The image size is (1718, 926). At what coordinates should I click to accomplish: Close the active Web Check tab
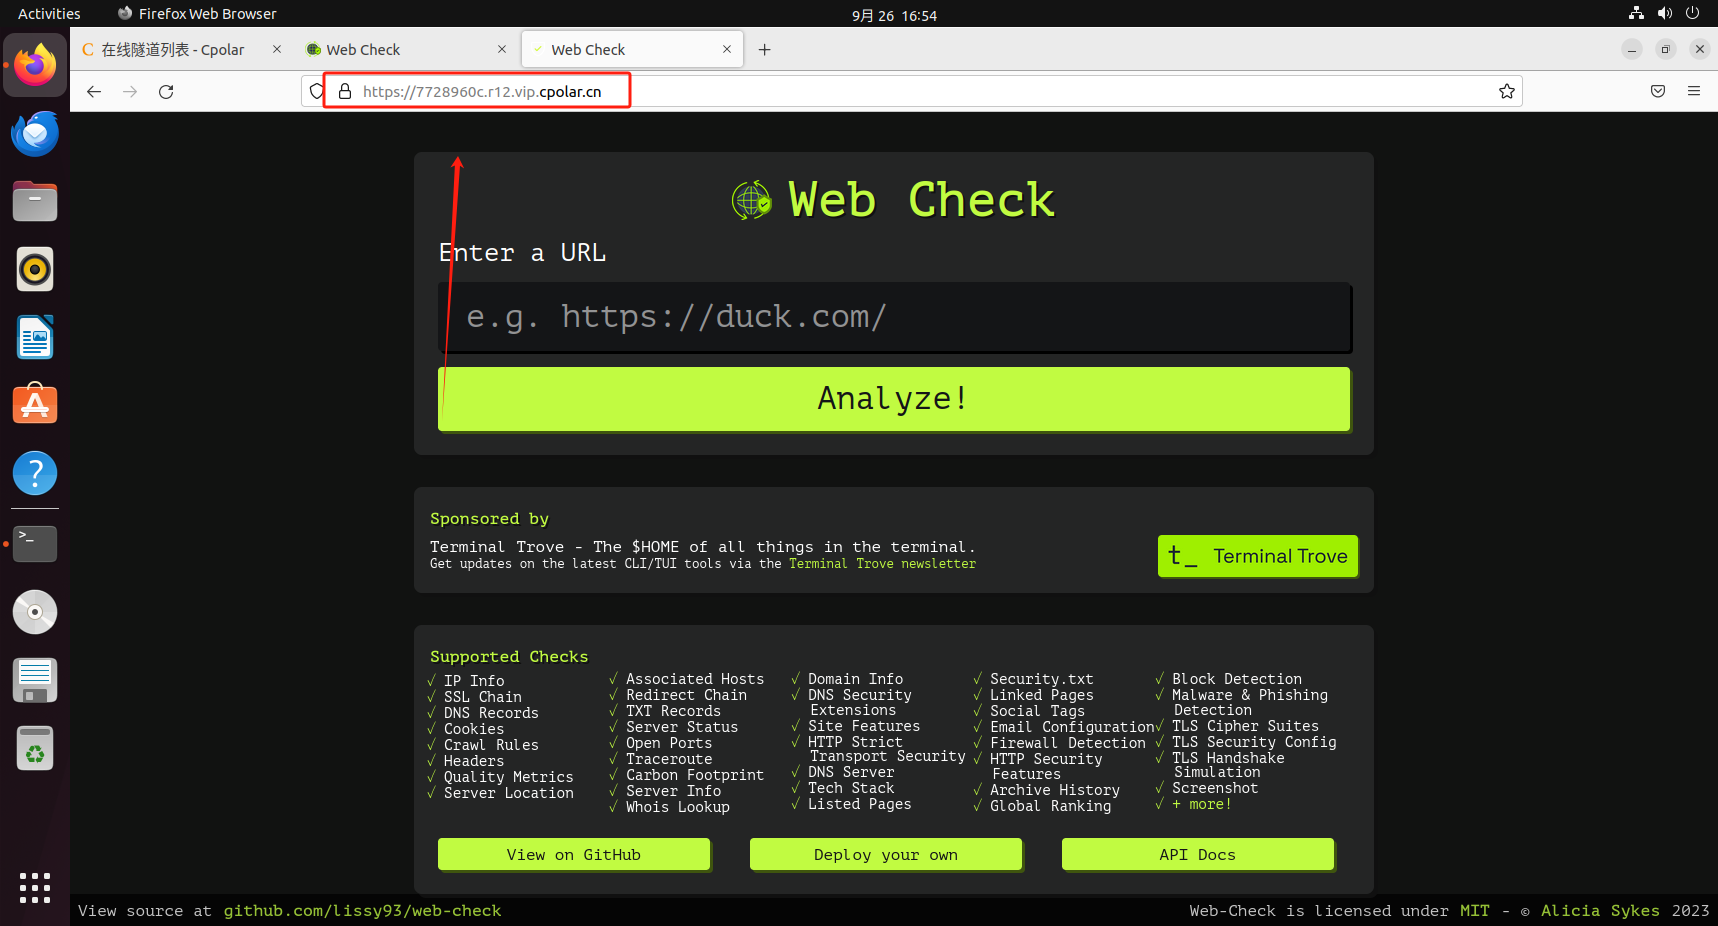pyautogui.click(x=727, y=49)
